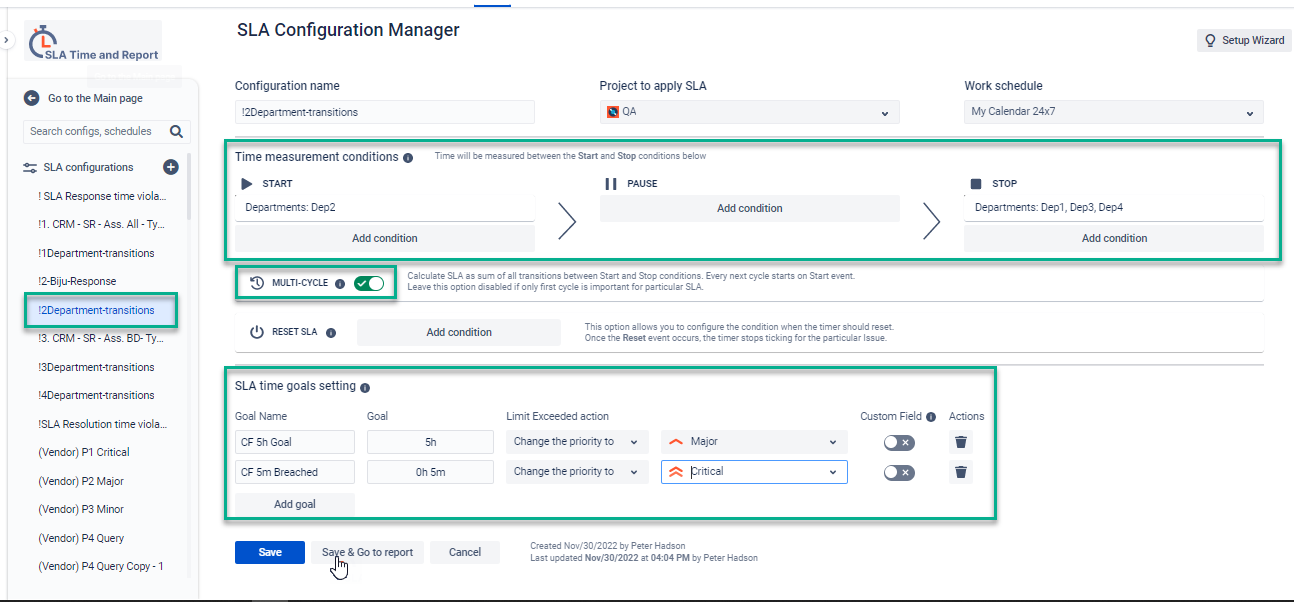The image size is (1300, 602).
Task: Click the search magnifier icon in sidebar
Action: point(177,131)
